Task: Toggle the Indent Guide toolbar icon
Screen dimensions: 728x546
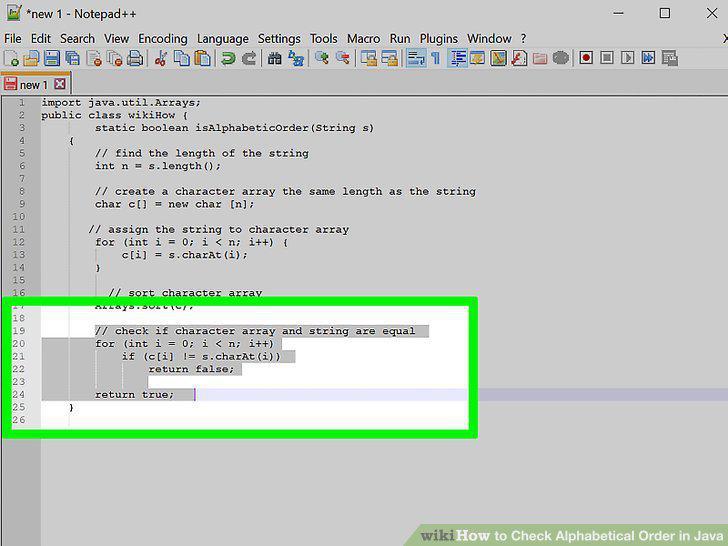Action: pos(457,58)
